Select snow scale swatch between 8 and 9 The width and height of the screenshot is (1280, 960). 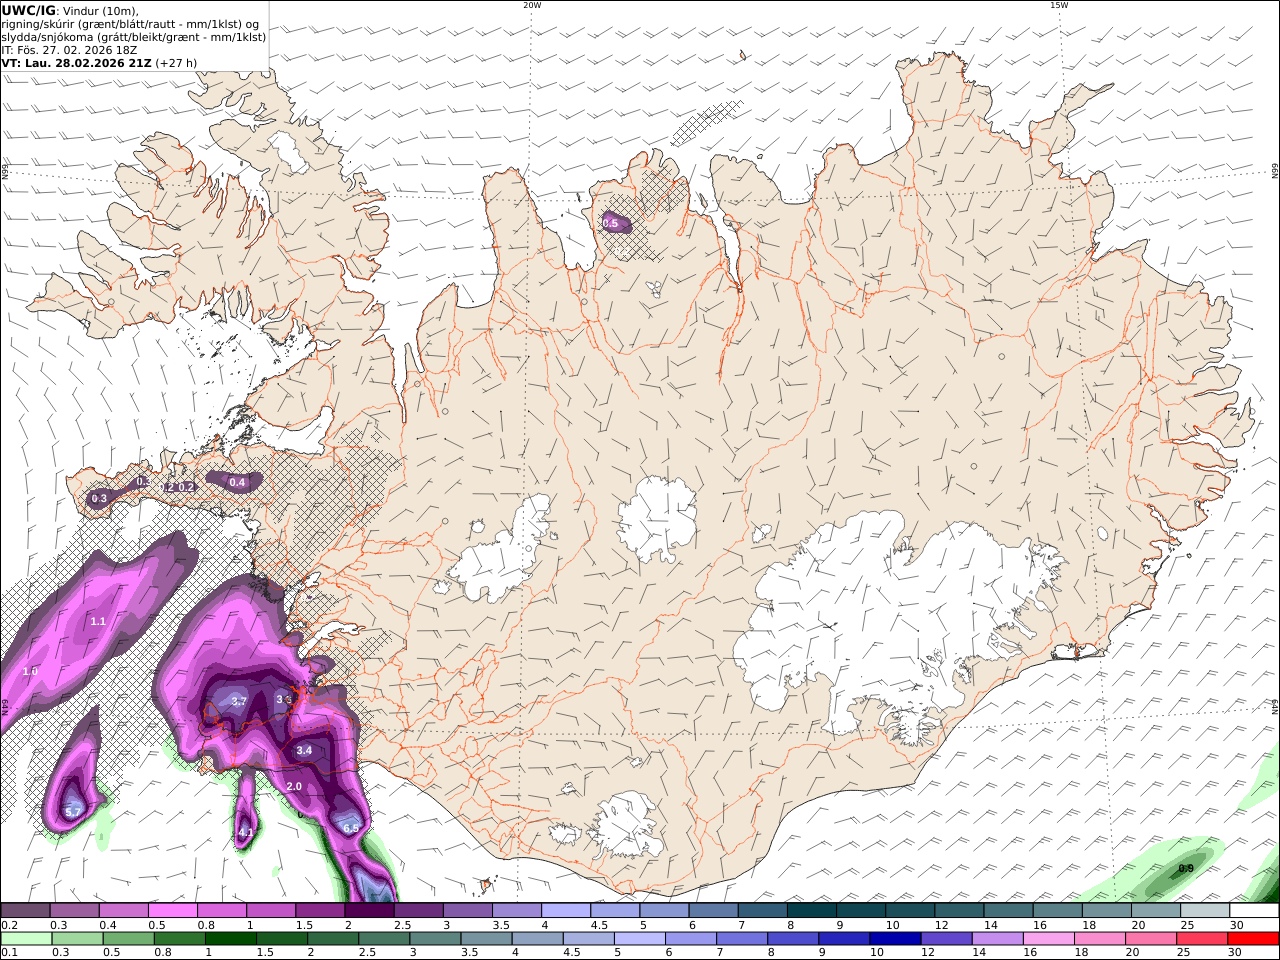point(811,911)
